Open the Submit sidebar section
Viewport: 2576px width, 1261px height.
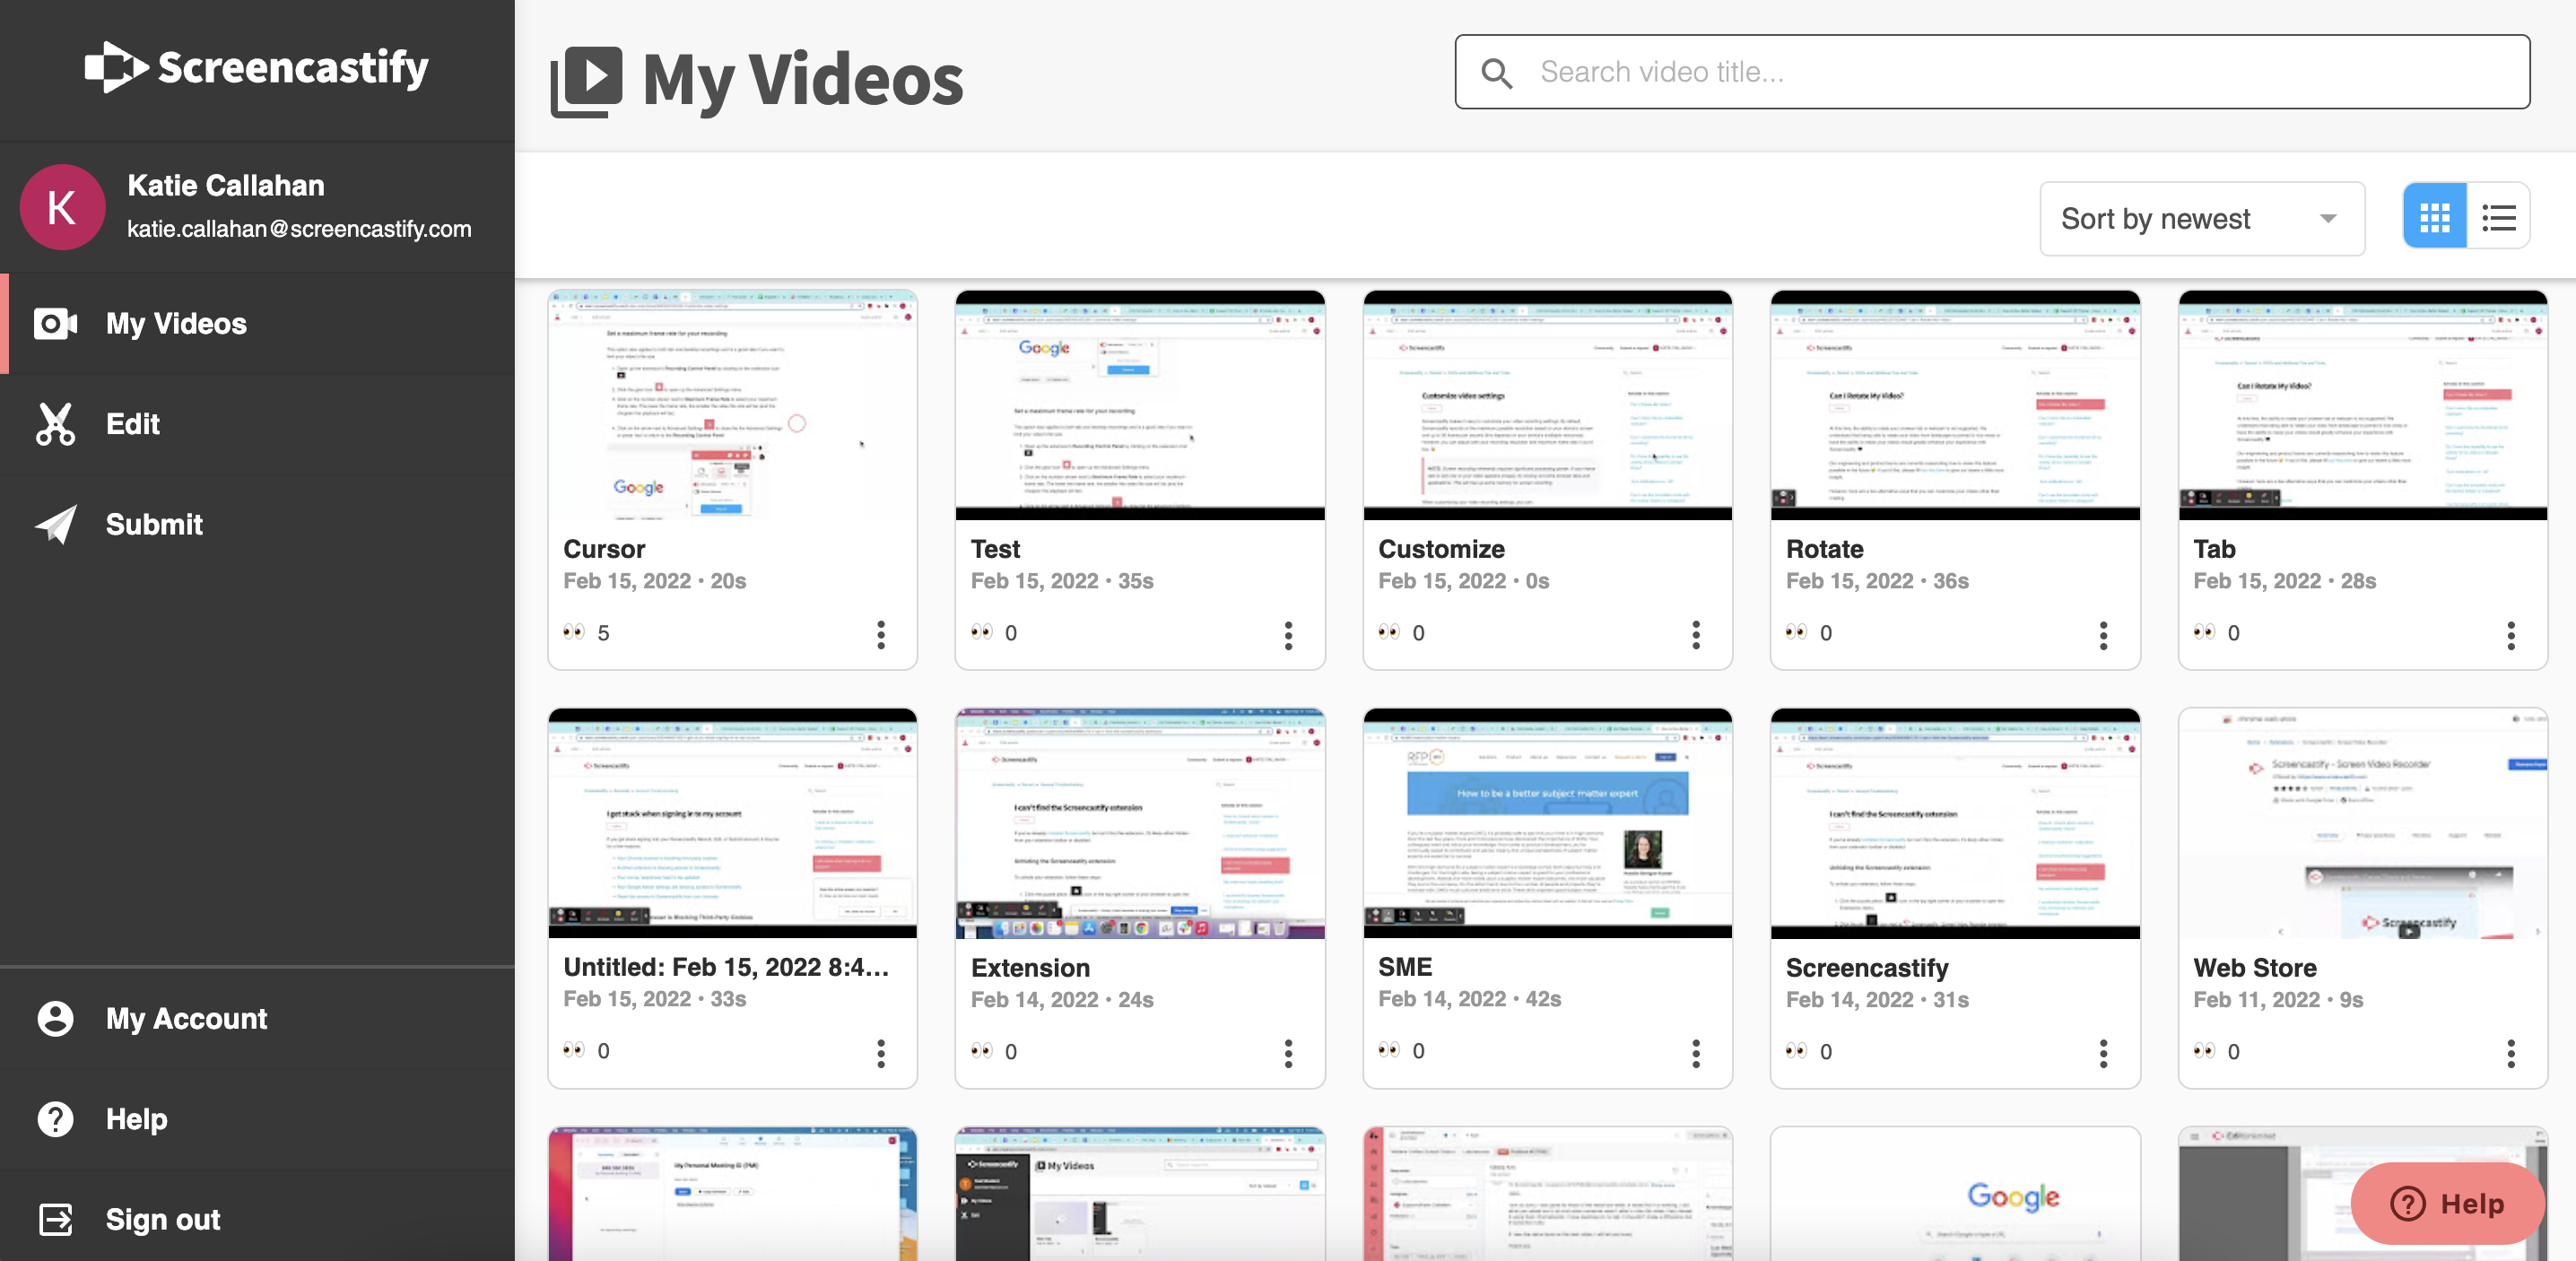point(257,524)
